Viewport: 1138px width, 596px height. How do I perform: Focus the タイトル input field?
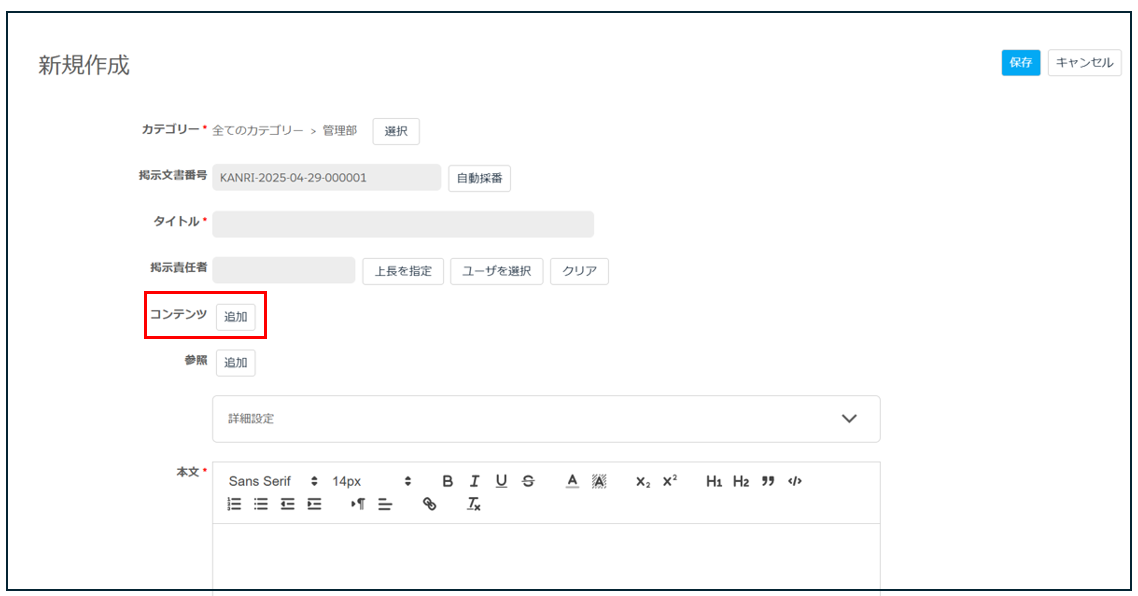403,224
